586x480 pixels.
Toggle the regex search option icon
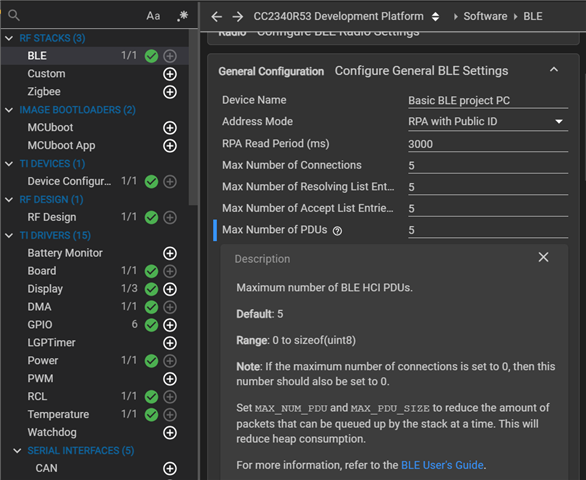(183, 16)
